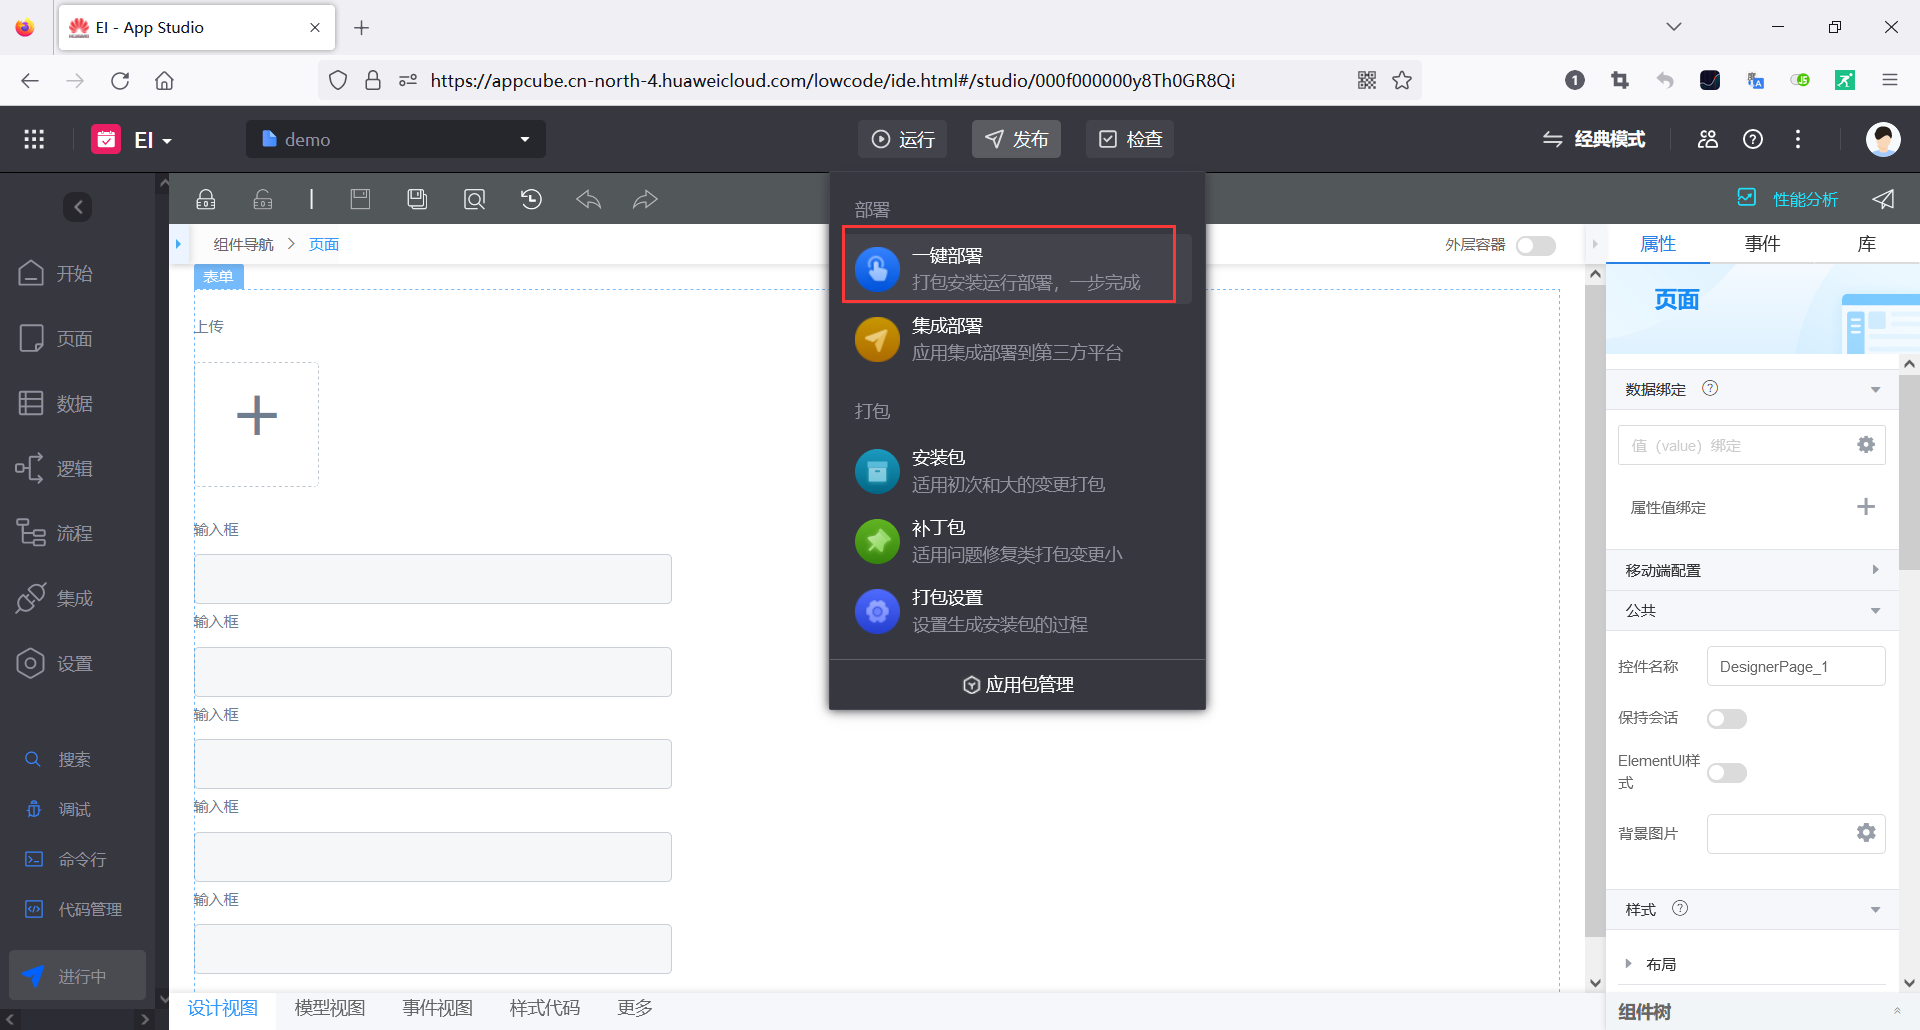
Task: Open the 页面 section in the left sidebar
Action: coord(60,338)
